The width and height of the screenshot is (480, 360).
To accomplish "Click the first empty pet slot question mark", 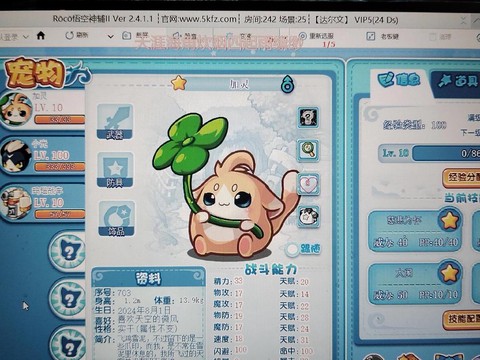I will [x=68, y=251].
